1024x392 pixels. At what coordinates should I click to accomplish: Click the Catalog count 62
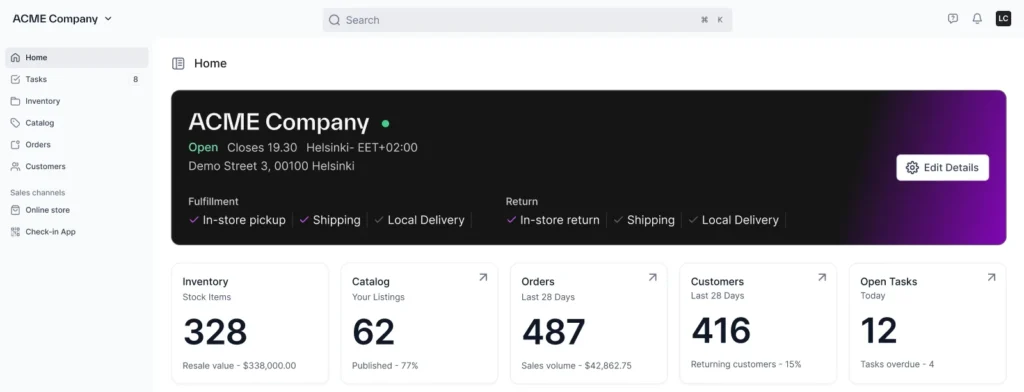(x=374, y=332)
